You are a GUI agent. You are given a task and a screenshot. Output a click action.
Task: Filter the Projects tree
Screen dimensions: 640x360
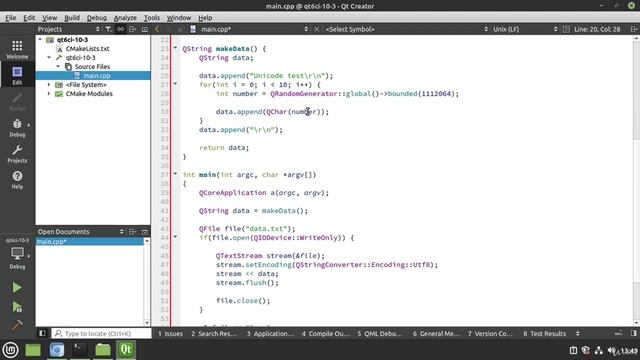click(108, 29)
